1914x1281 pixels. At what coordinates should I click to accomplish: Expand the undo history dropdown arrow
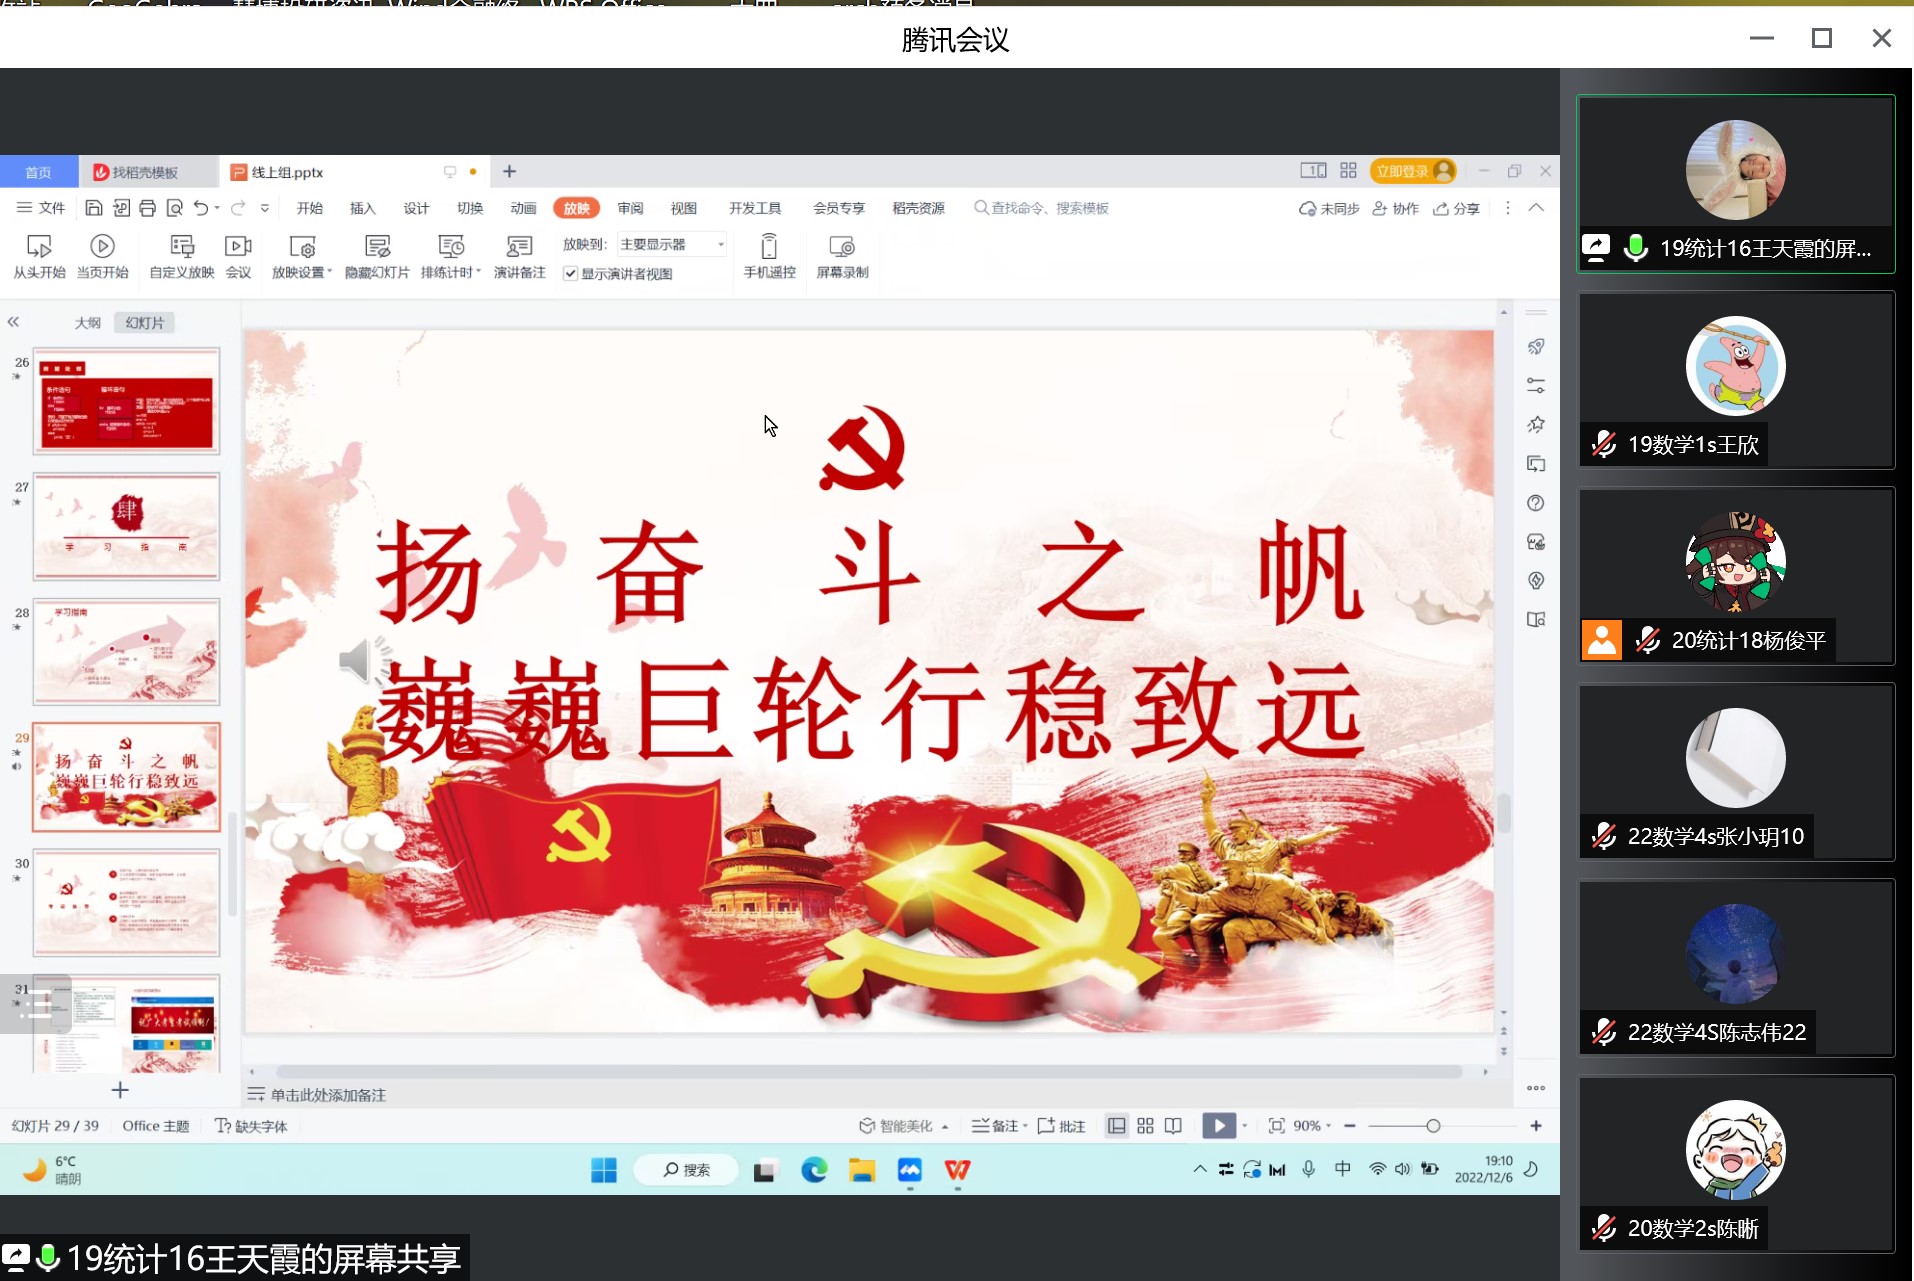point(217,208)
